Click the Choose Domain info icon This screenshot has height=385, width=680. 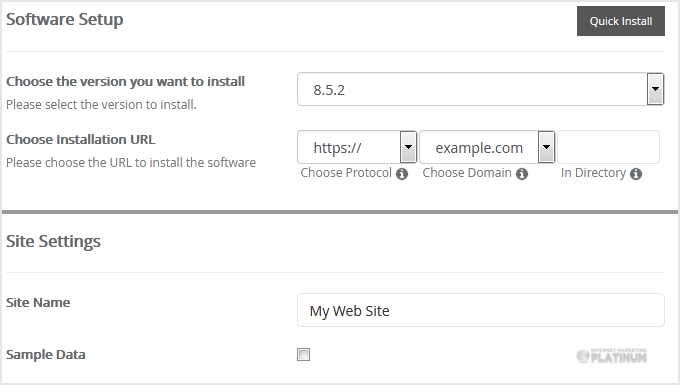click(522, 174)
